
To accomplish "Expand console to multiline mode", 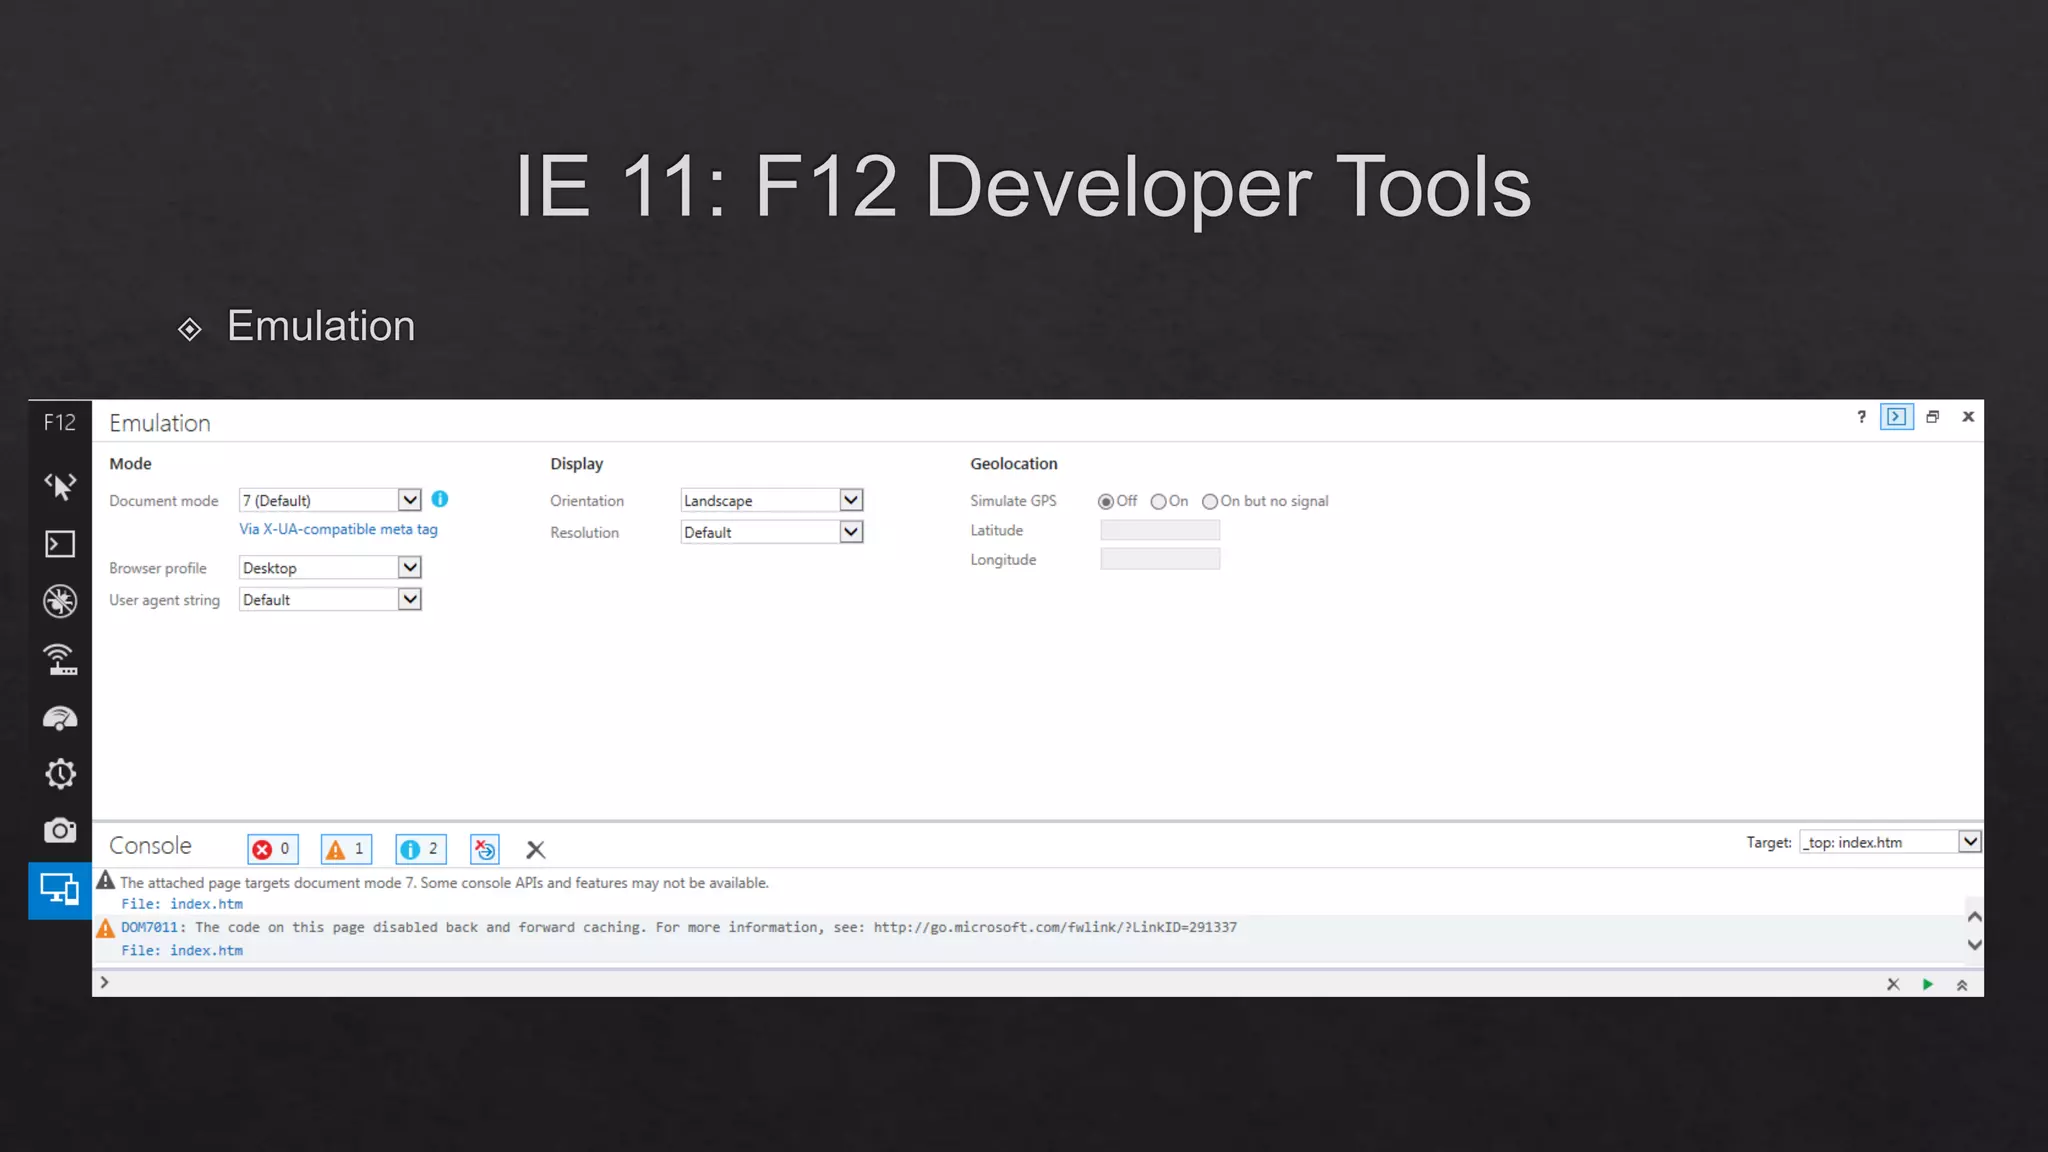I will click(x=1962, y=985).
